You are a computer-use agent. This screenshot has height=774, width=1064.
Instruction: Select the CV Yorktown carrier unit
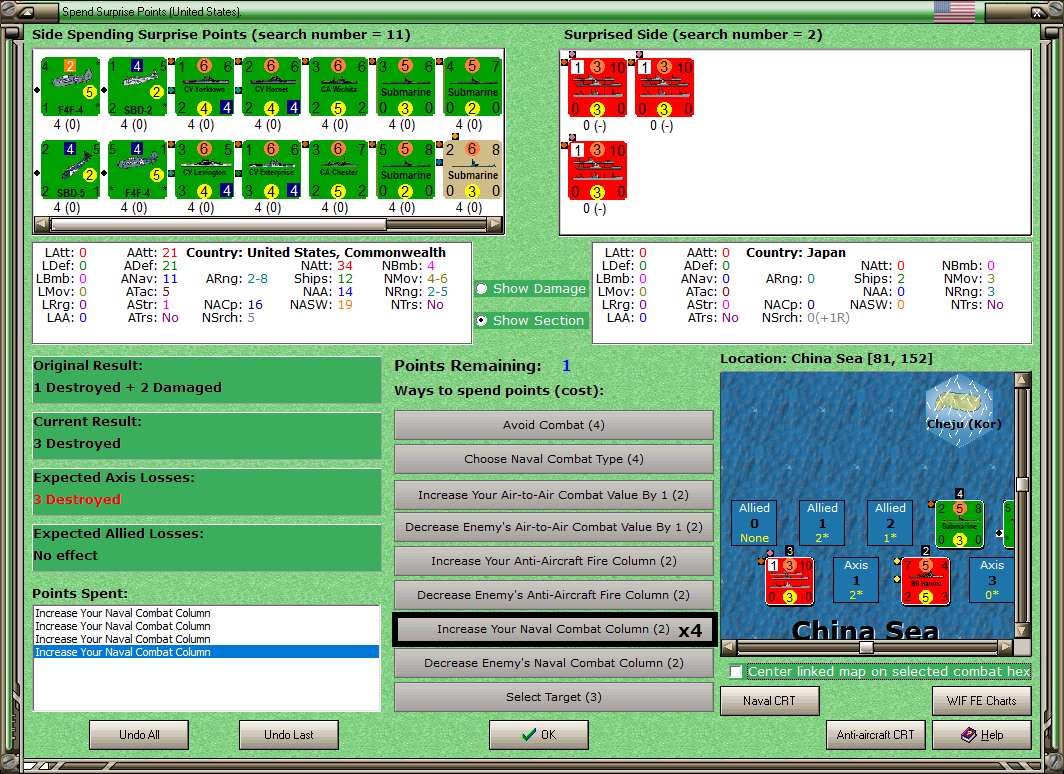(x=205, y=87)
